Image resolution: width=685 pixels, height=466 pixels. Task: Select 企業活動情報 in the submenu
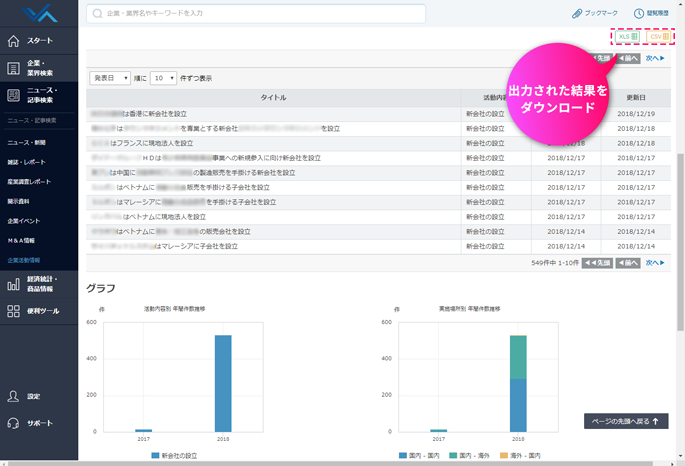coord(24,260)
